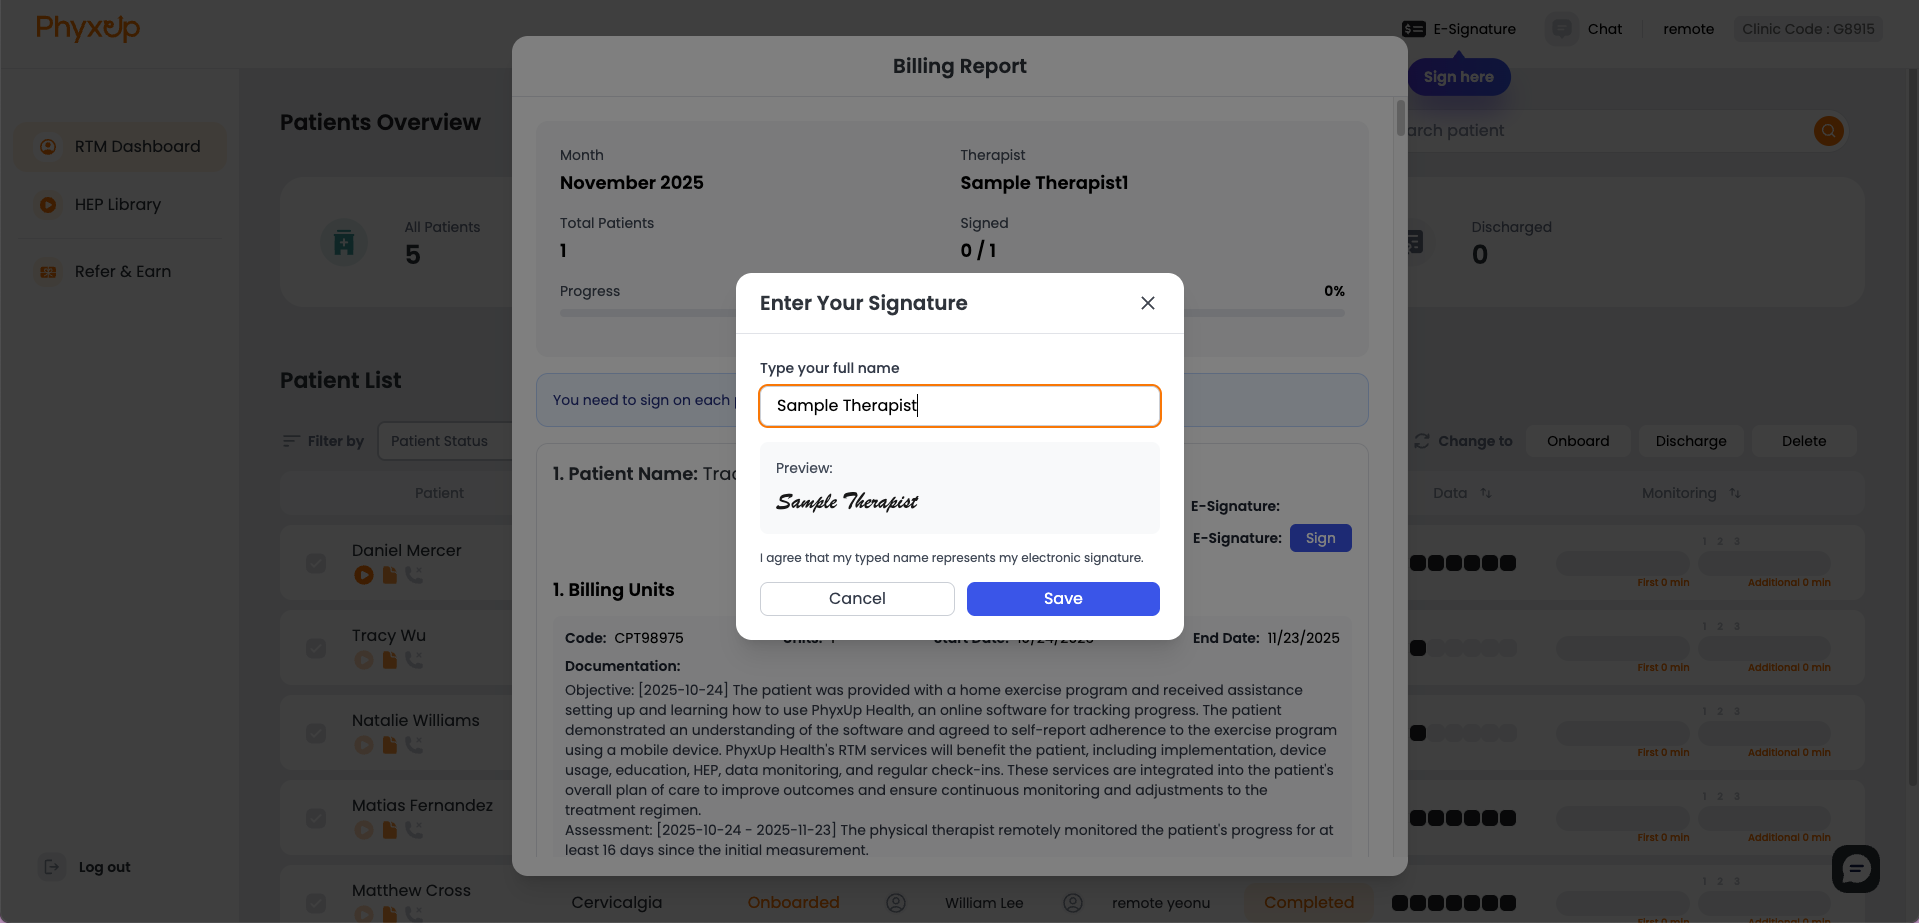1919x923 pixels.
Task: Click the full name signature input field
Action: click(959, 406)
